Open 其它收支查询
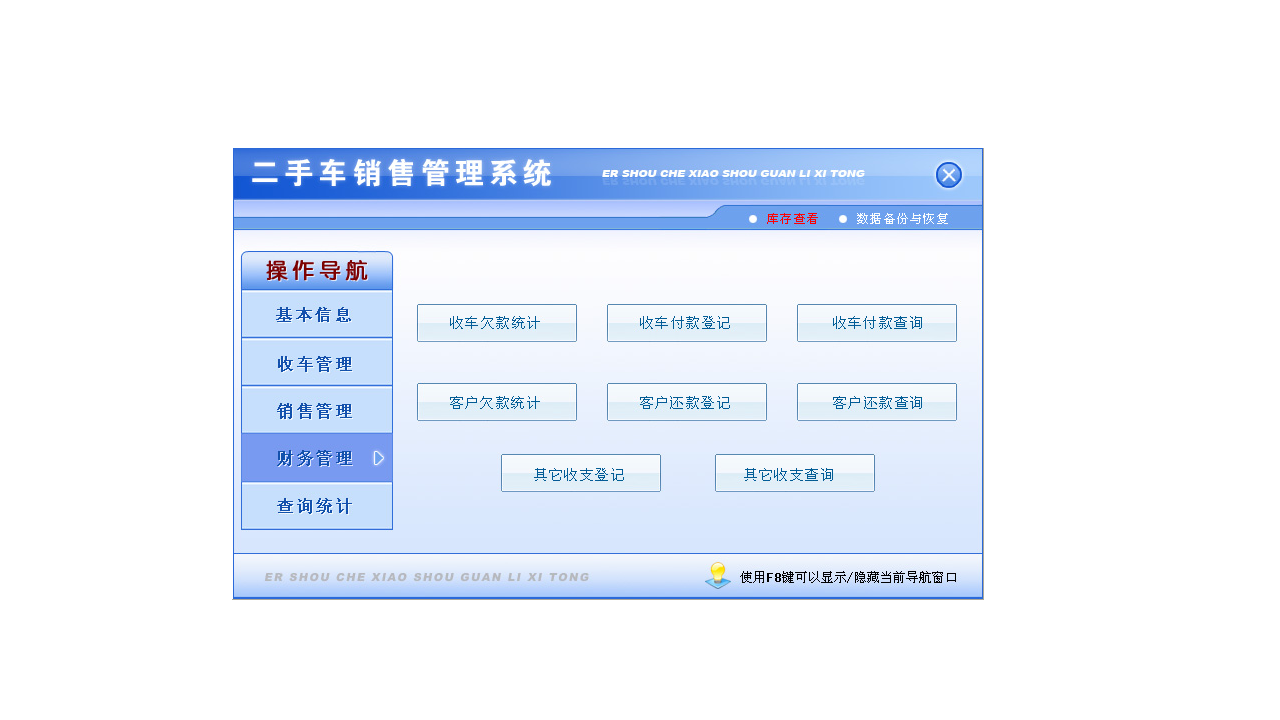 [794, 472]
